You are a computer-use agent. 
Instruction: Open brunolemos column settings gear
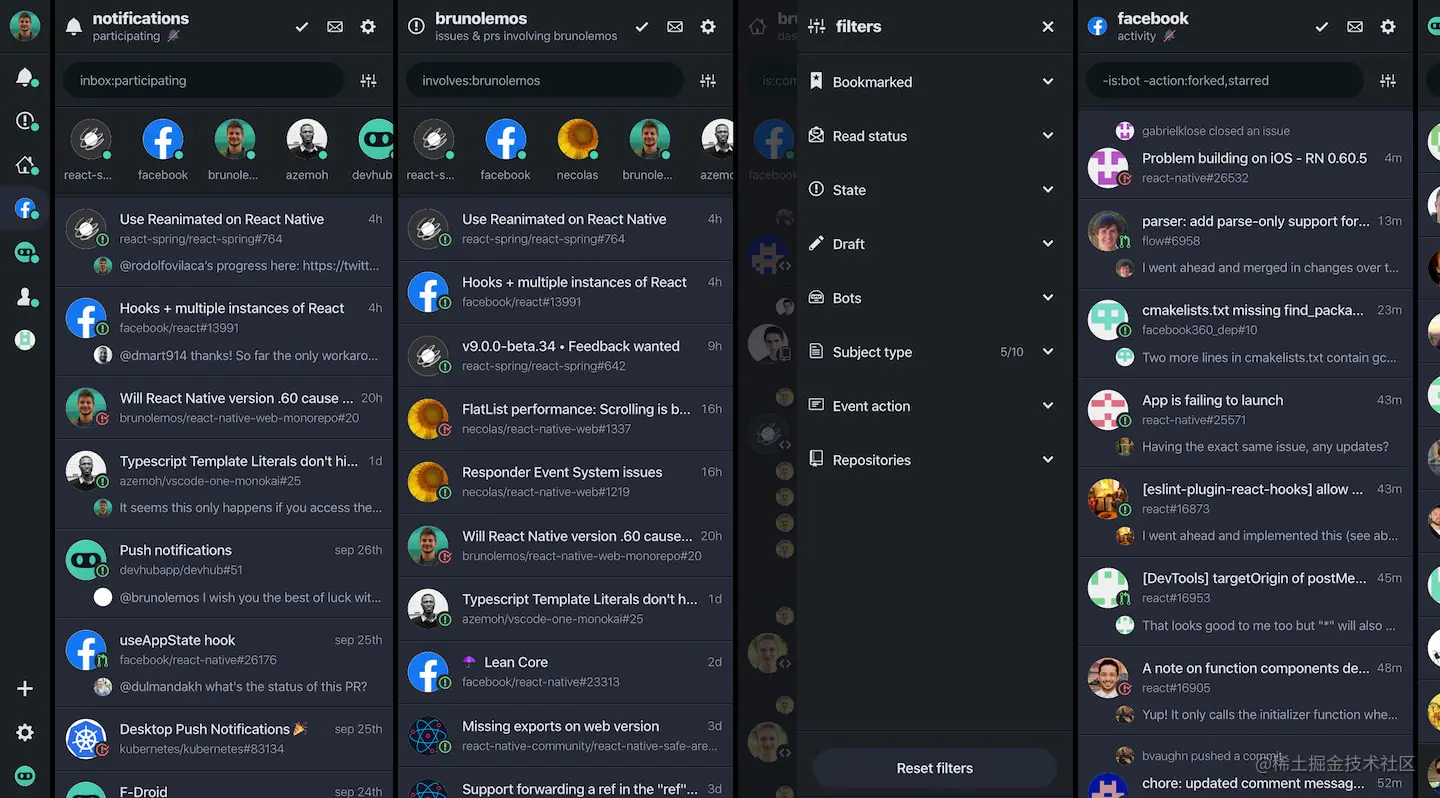708,27
